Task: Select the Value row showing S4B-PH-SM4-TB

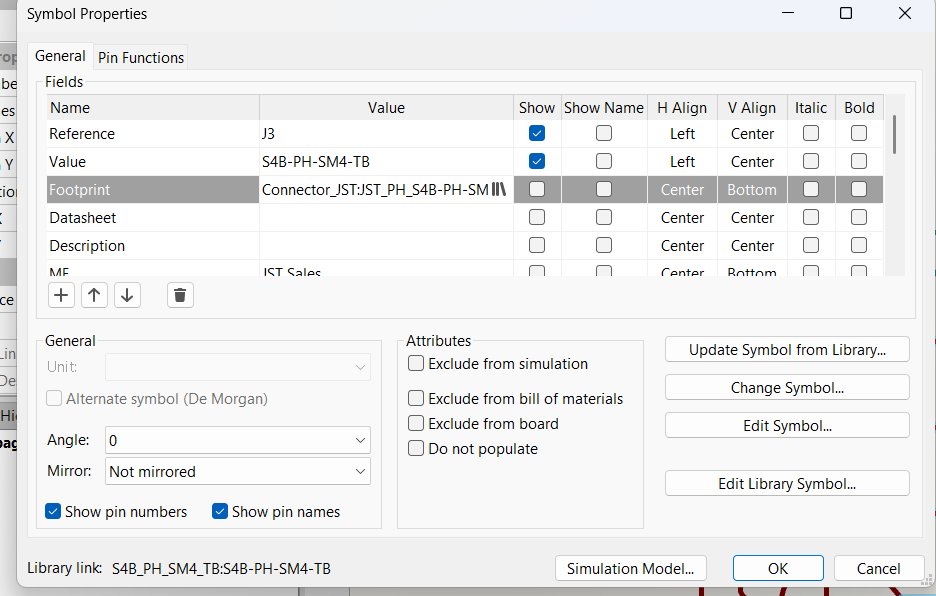Action: 387,161
